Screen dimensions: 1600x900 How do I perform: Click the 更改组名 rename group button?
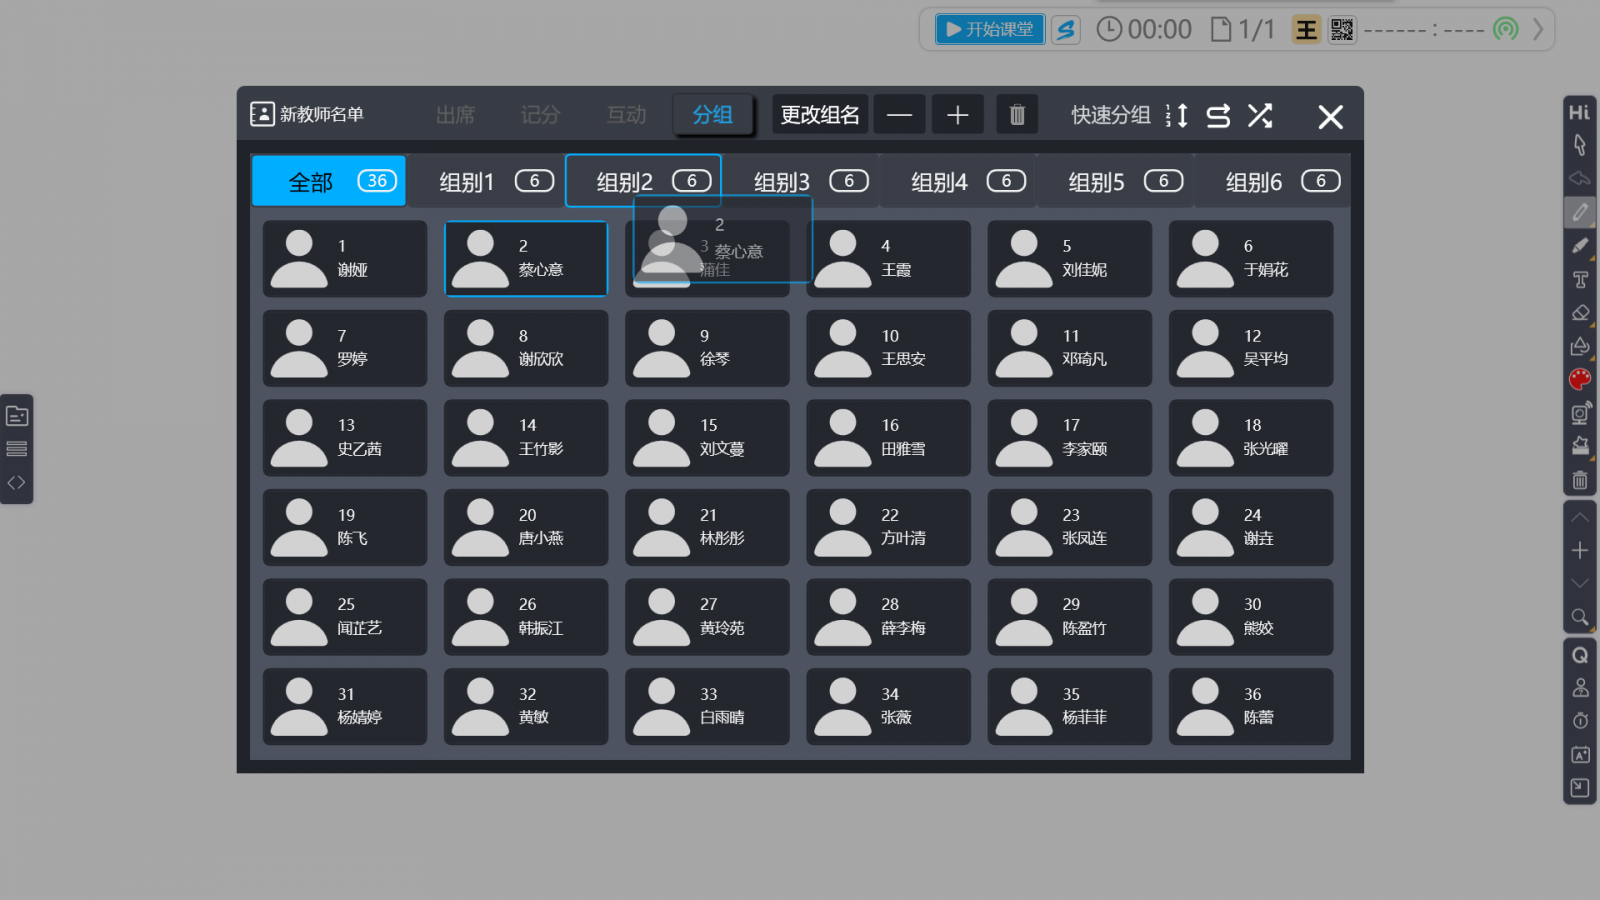point(819,115)
